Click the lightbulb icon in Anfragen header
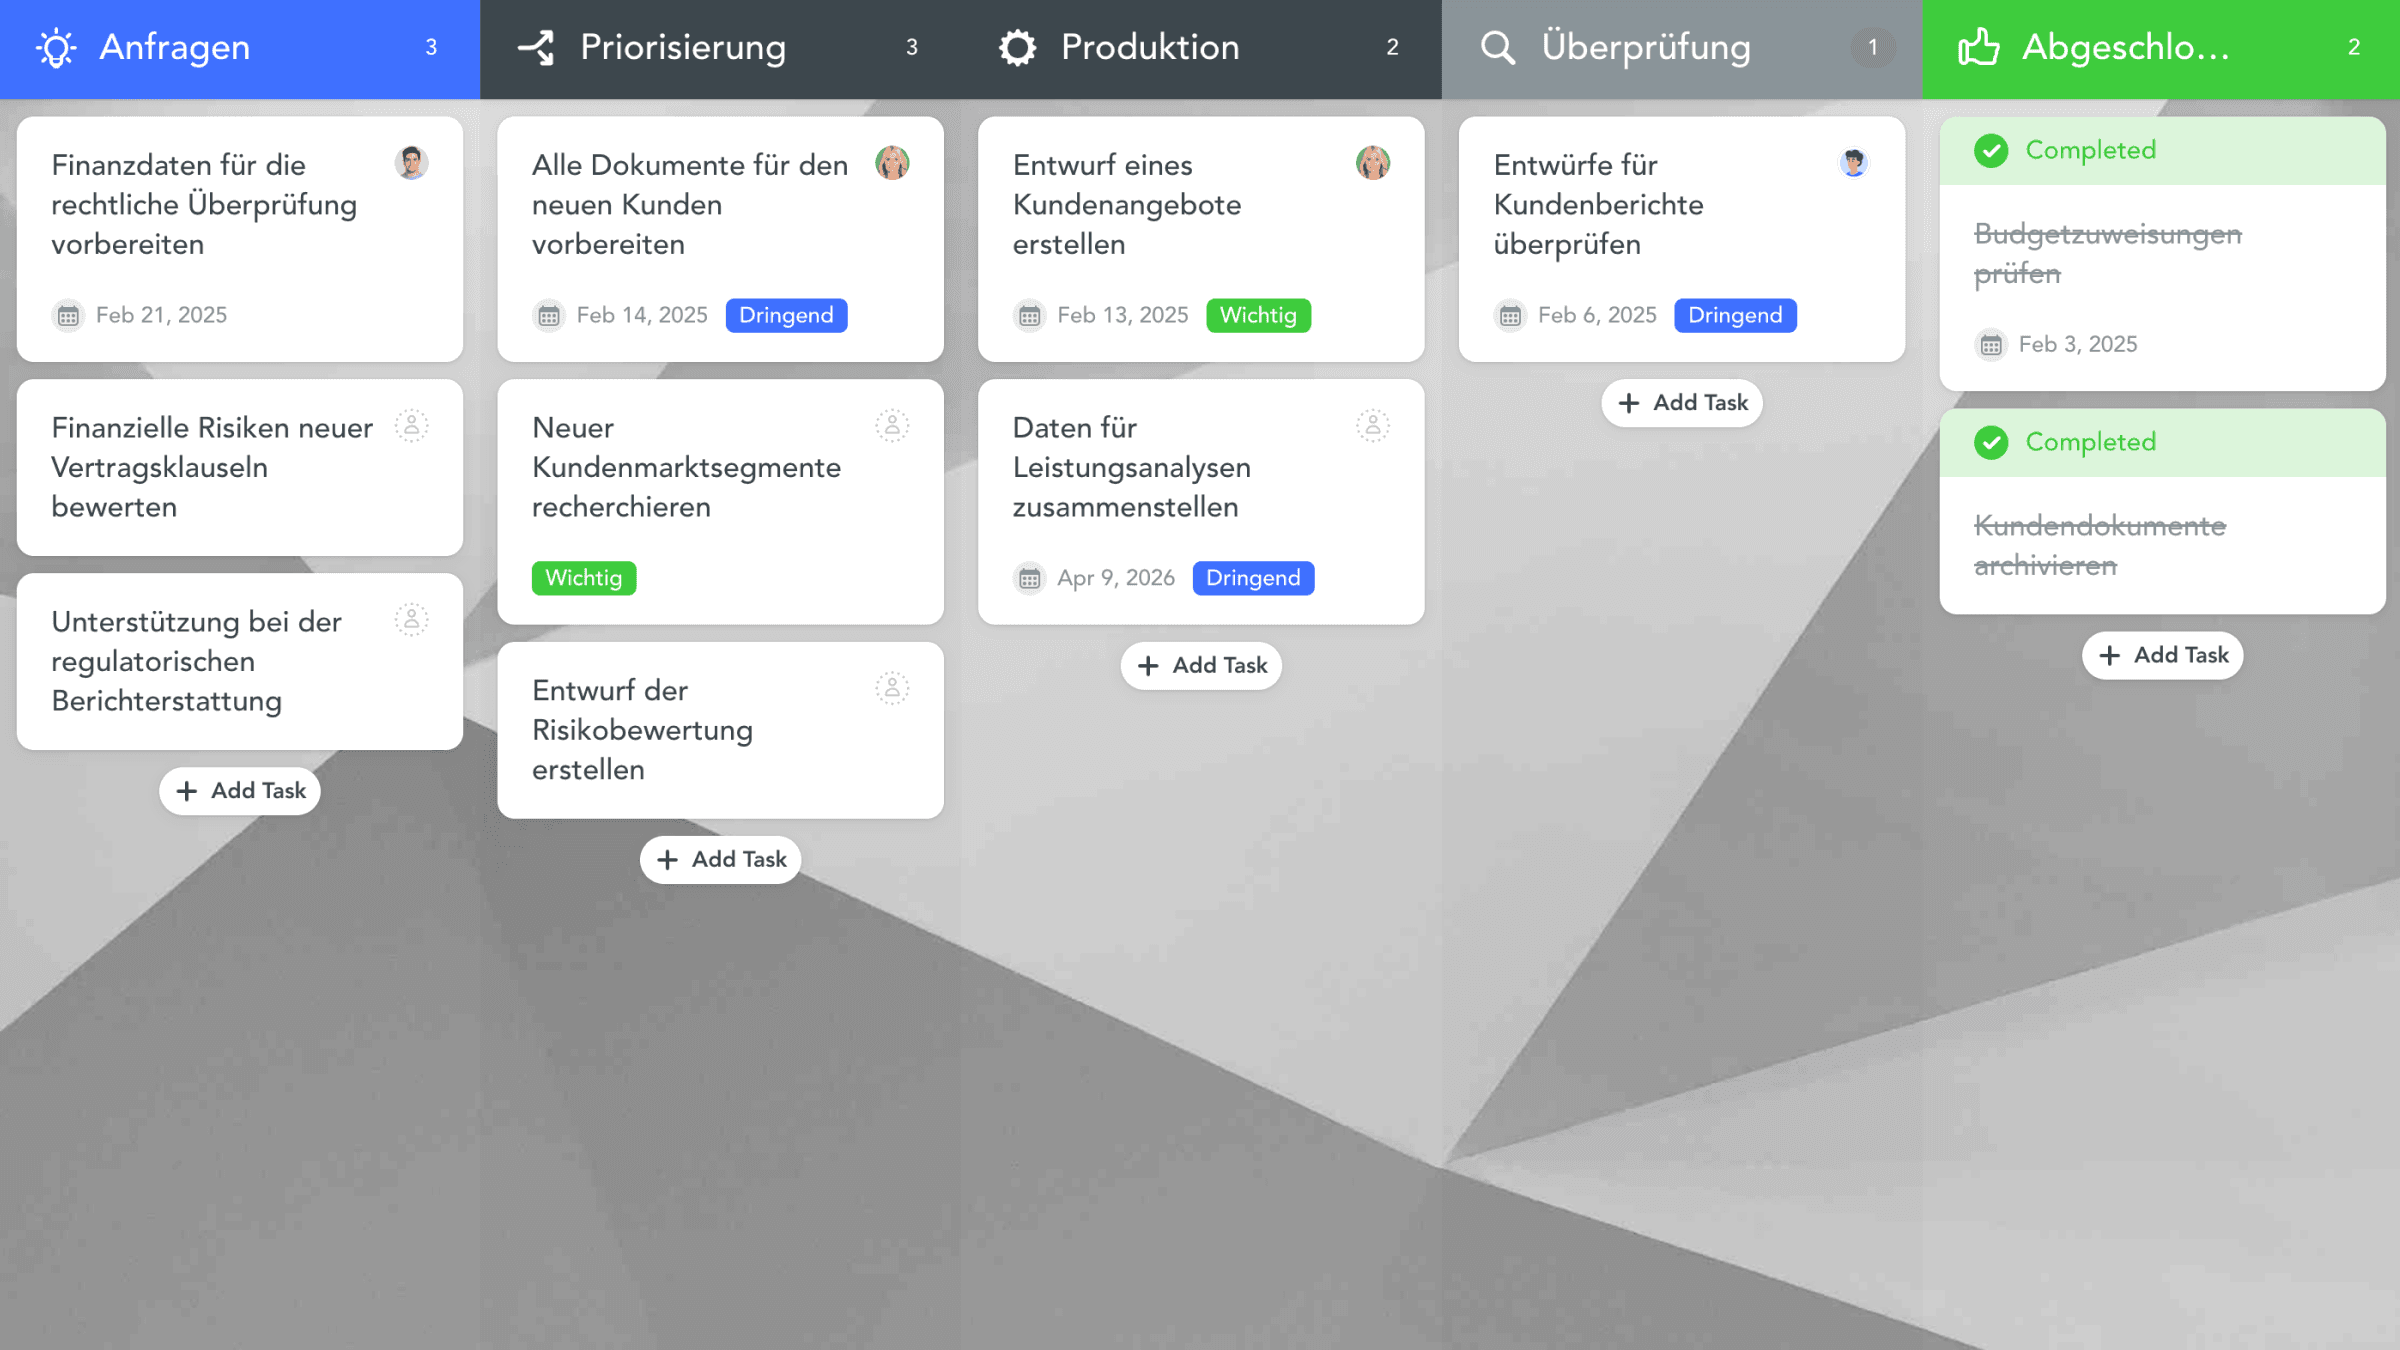Image resolution: width=2400 pixels, height=1350 pixels. pos(56,48)
